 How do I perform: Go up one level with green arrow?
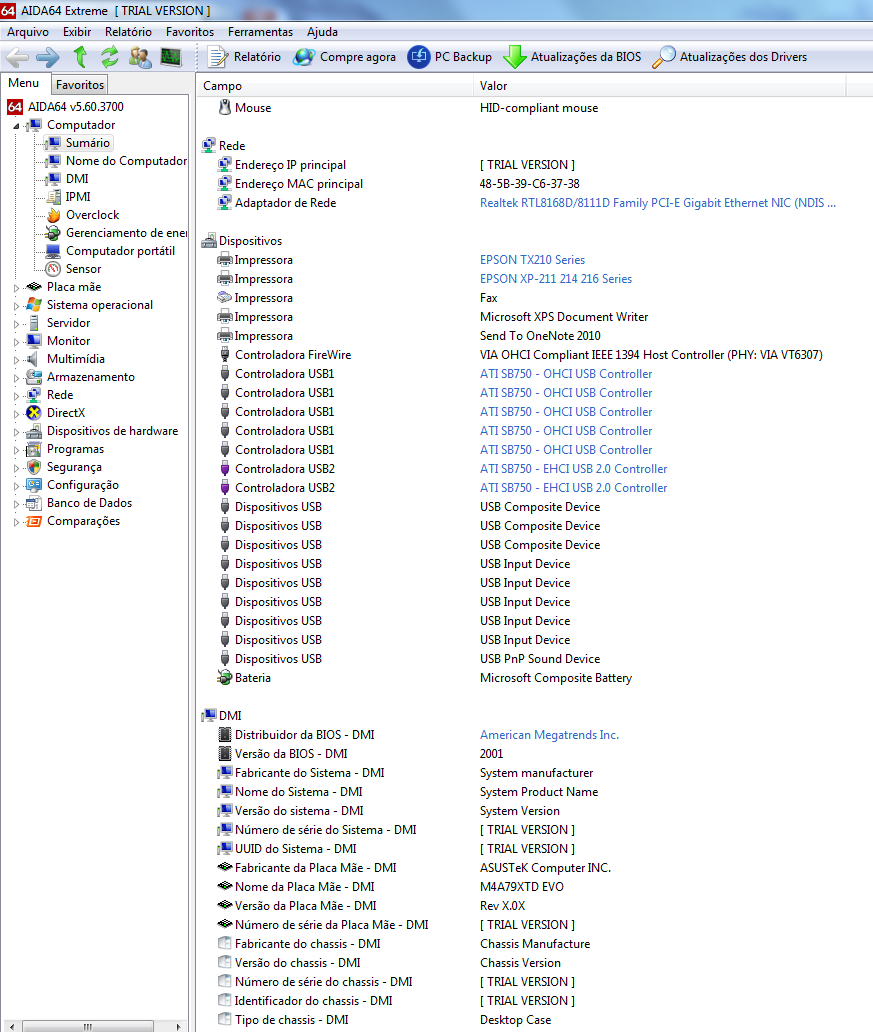80,57
